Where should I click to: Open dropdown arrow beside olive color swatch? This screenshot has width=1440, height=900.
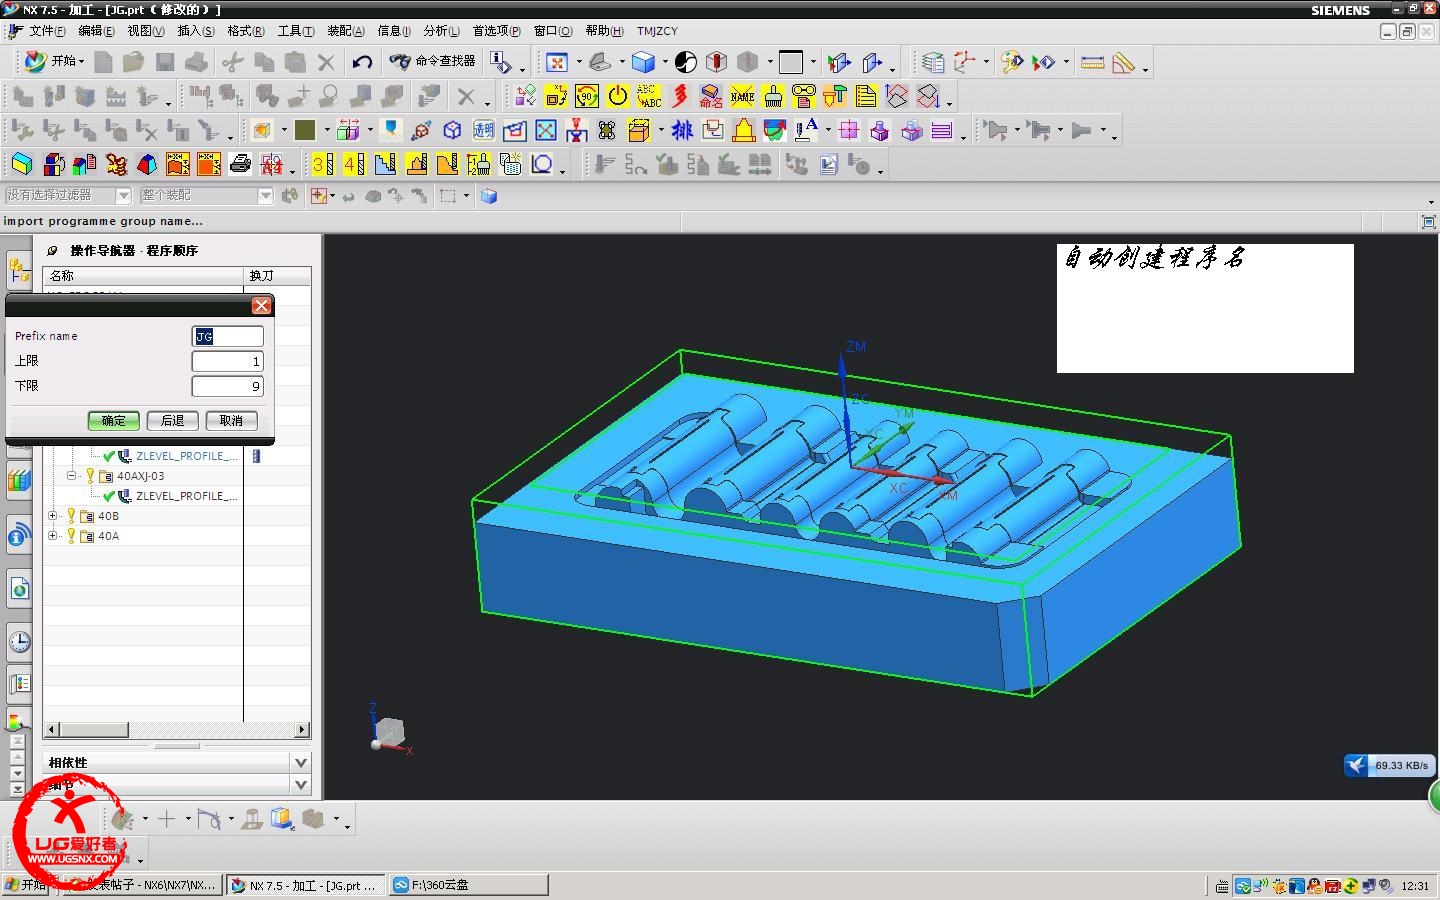pyautogui.click(x=326, y=130)
